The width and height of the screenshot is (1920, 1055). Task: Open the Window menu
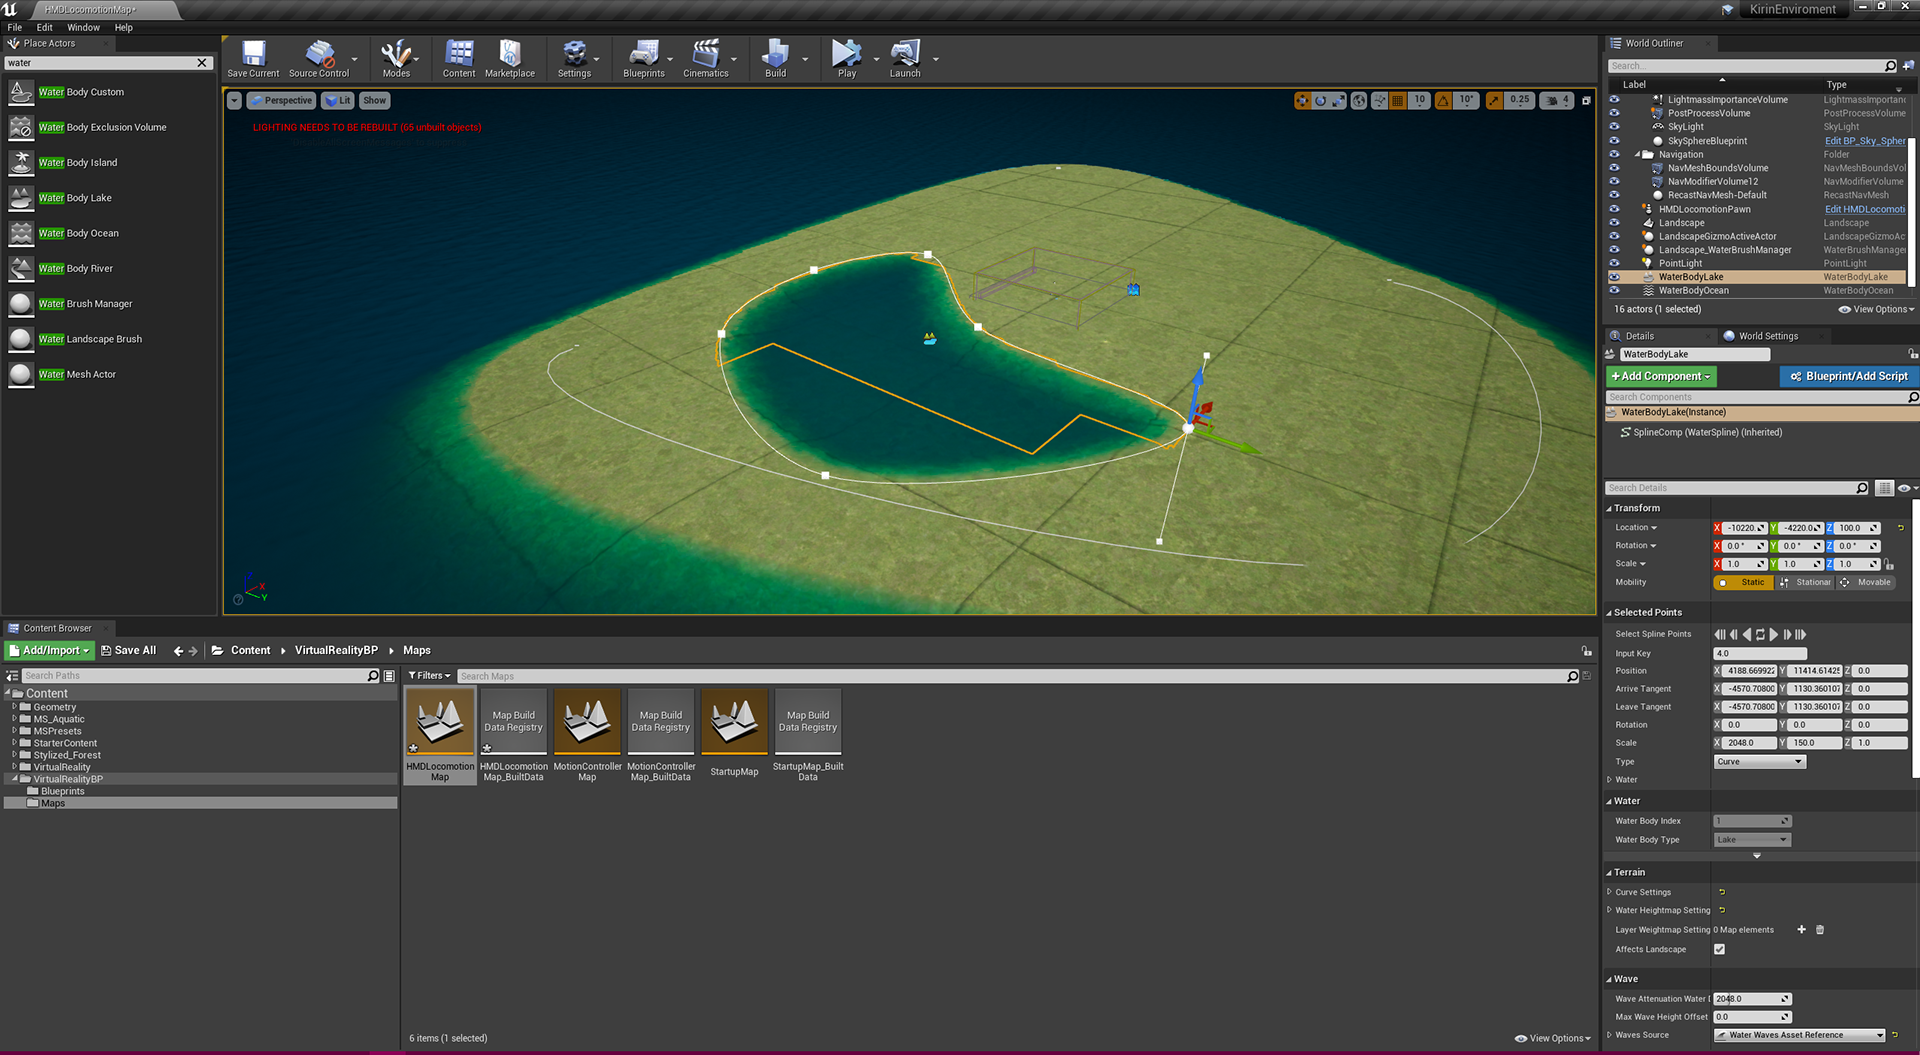pyautogui.click(x=83, y=28)
